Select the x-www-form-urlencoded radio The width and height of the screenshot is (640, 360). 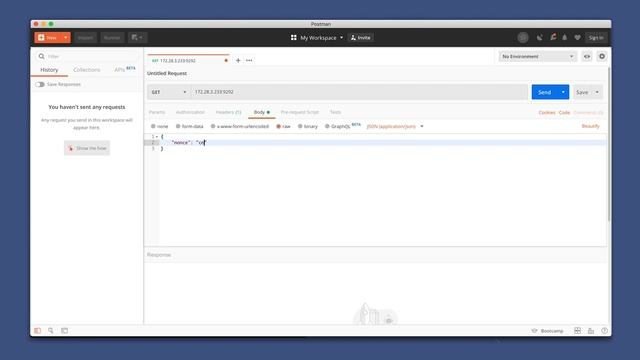tap(213, 127)
